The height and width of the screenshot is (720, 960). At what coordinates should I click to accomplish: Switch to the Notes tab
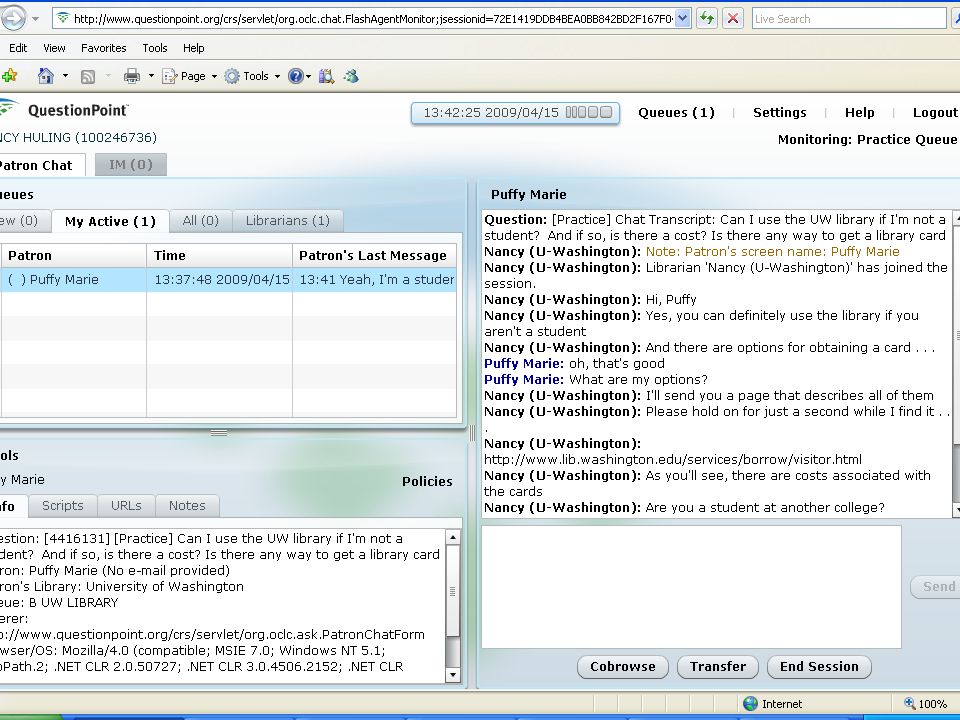coord(187,506)
